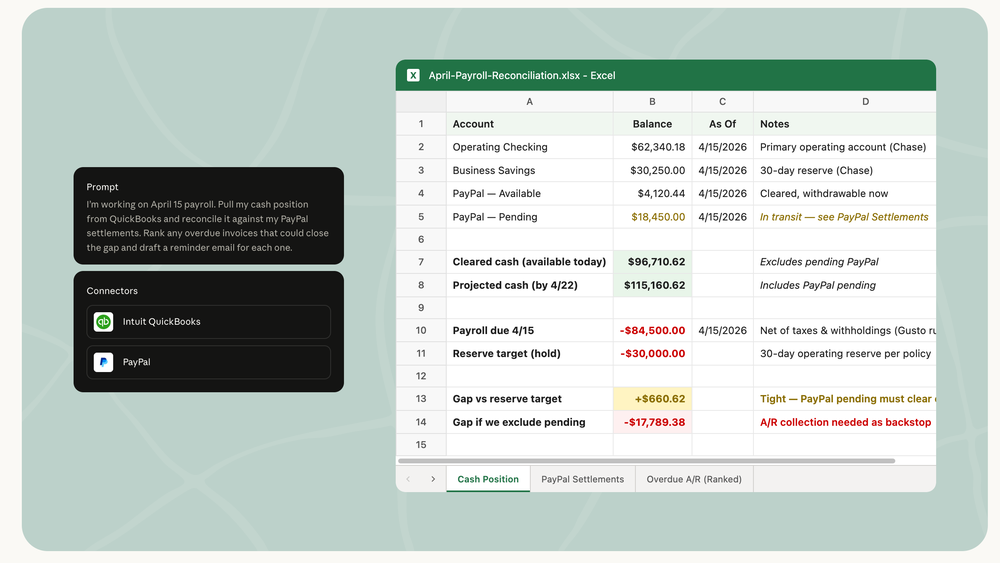Image resolution: width=1000 pixels, height=563 pixels.
Task: Click the Payroll due 4/15 cell
Action: pyautogui.click(x=529, y=330)
